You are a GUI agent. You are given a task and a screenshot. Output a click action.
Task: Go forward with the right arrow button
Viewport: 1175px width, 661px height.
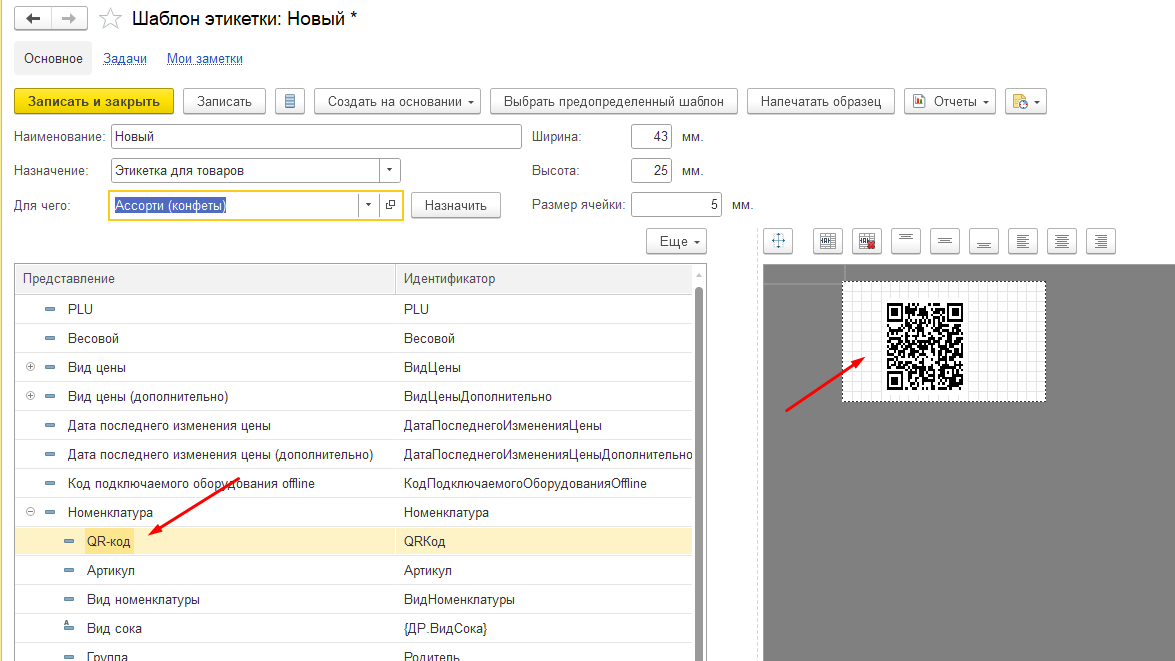click(69, 19)
